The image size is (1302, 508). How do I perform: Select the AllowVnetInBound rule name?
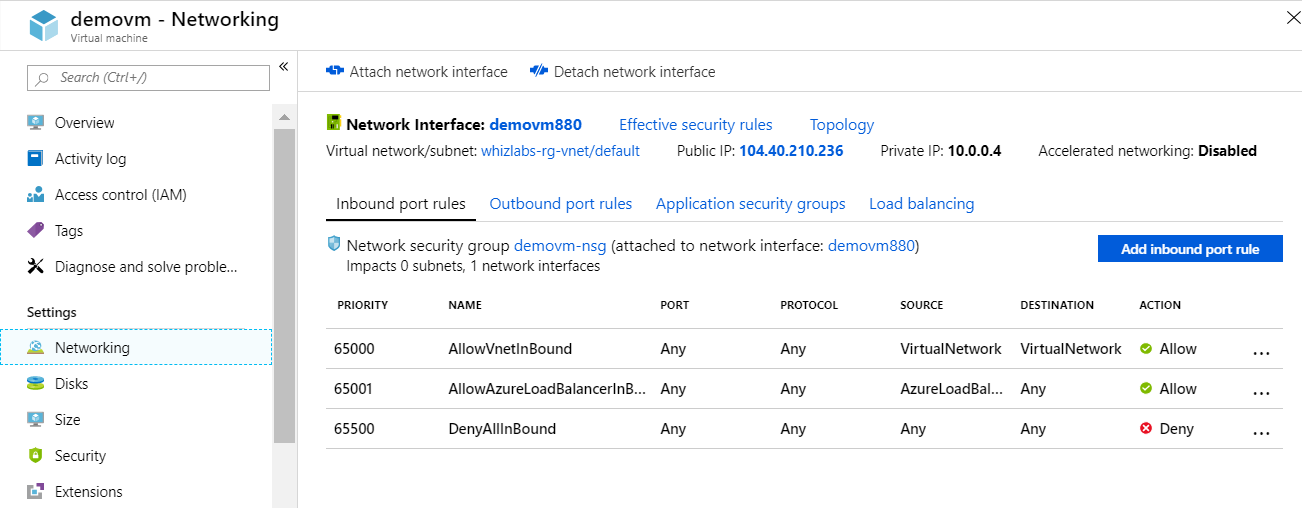[510, 349]
